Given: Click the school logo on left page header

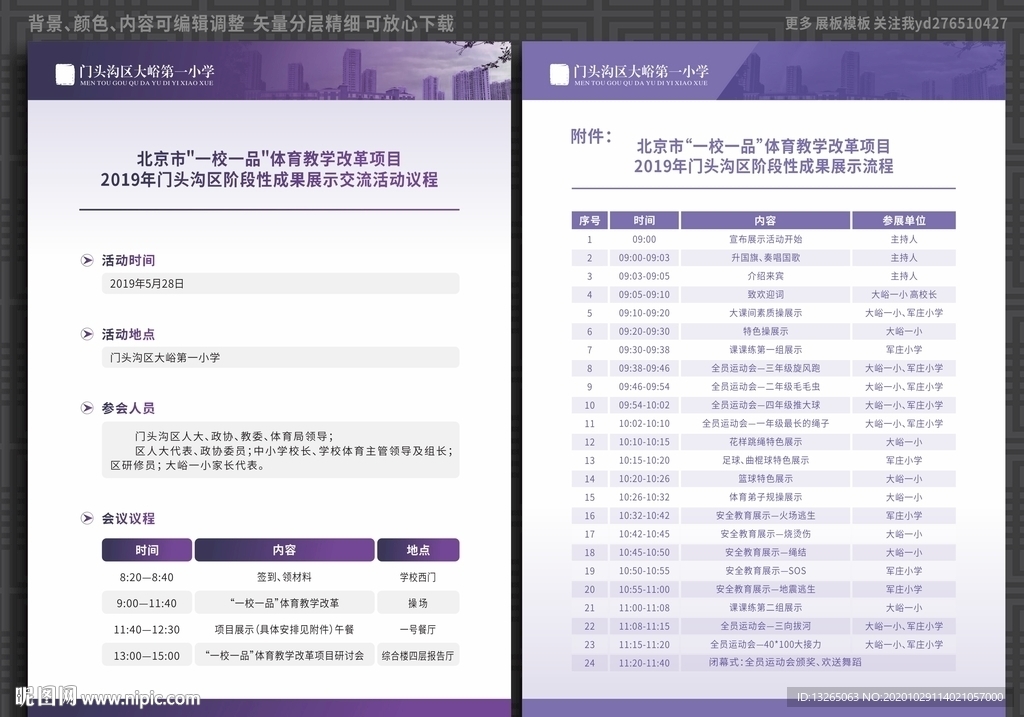Looking at the screenshot, I should pyautogui.click(x=65, y=74).
